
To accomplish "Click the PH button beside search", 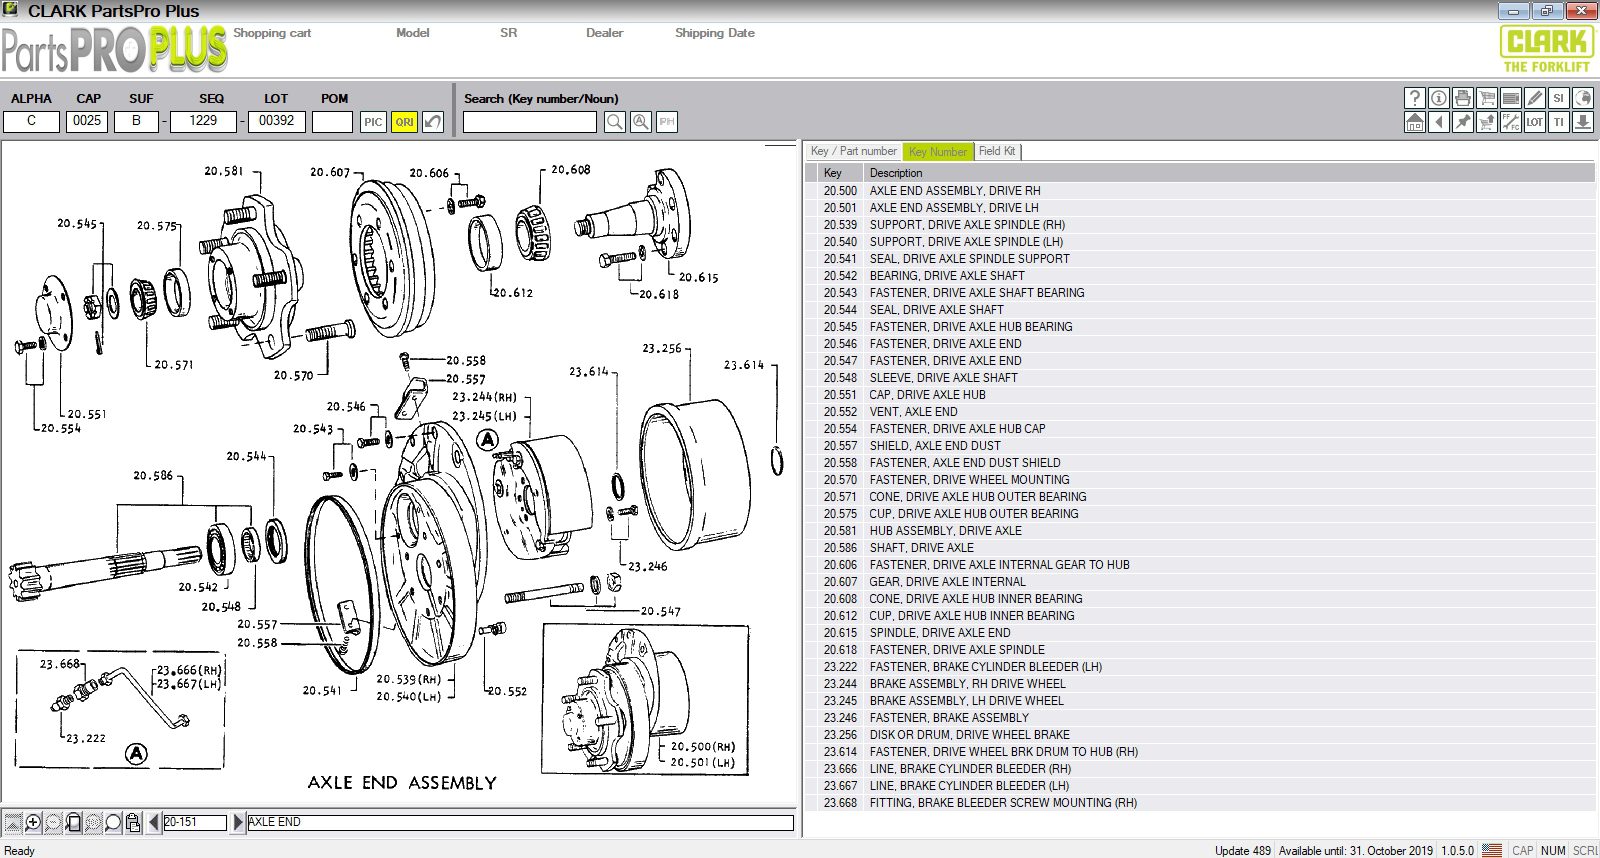I will pos(667,122).
